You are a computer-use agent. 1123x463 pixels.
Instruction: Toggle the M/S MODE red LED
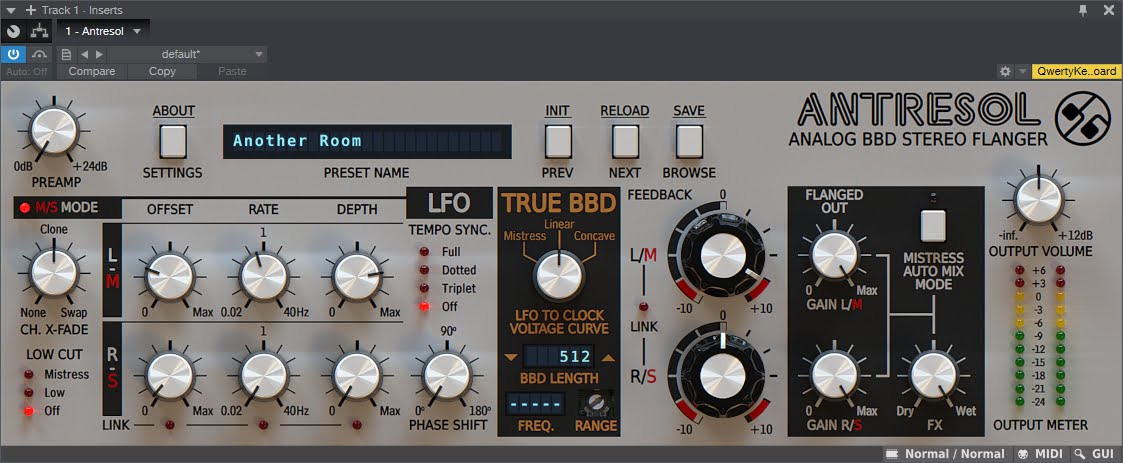(x=26, y=209)
